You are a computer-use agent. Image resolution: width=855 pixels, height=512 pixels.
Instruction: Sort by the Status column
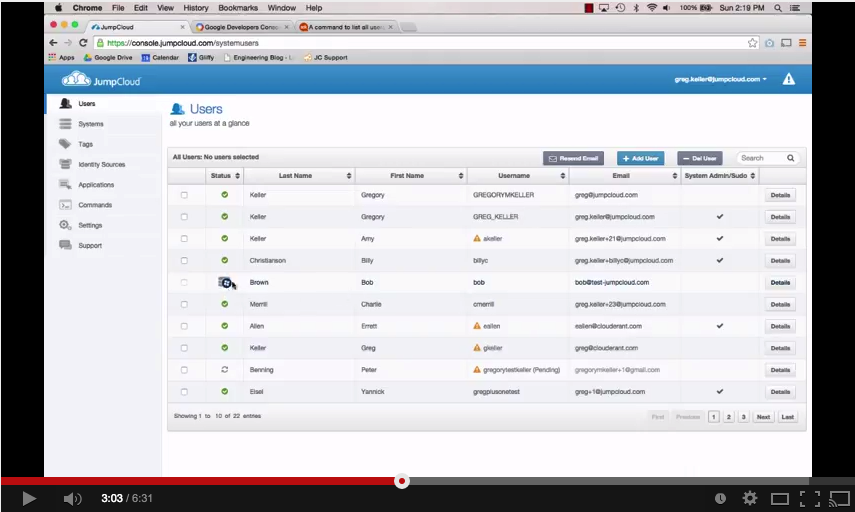point(225,176)
